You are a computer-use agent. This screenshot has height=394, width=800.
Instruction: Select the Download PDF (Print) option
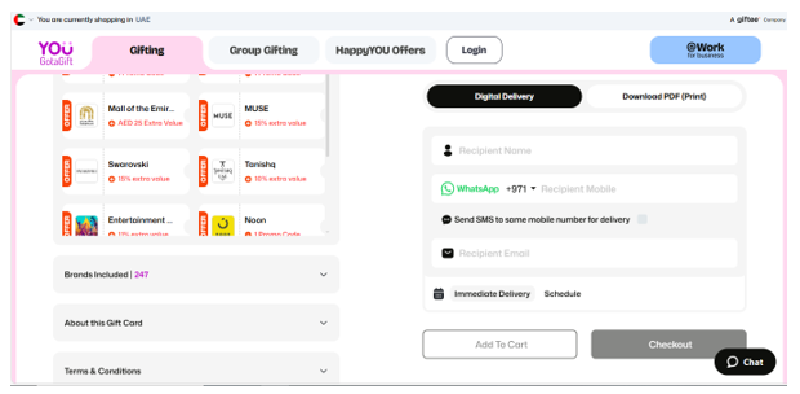[664, 96]
